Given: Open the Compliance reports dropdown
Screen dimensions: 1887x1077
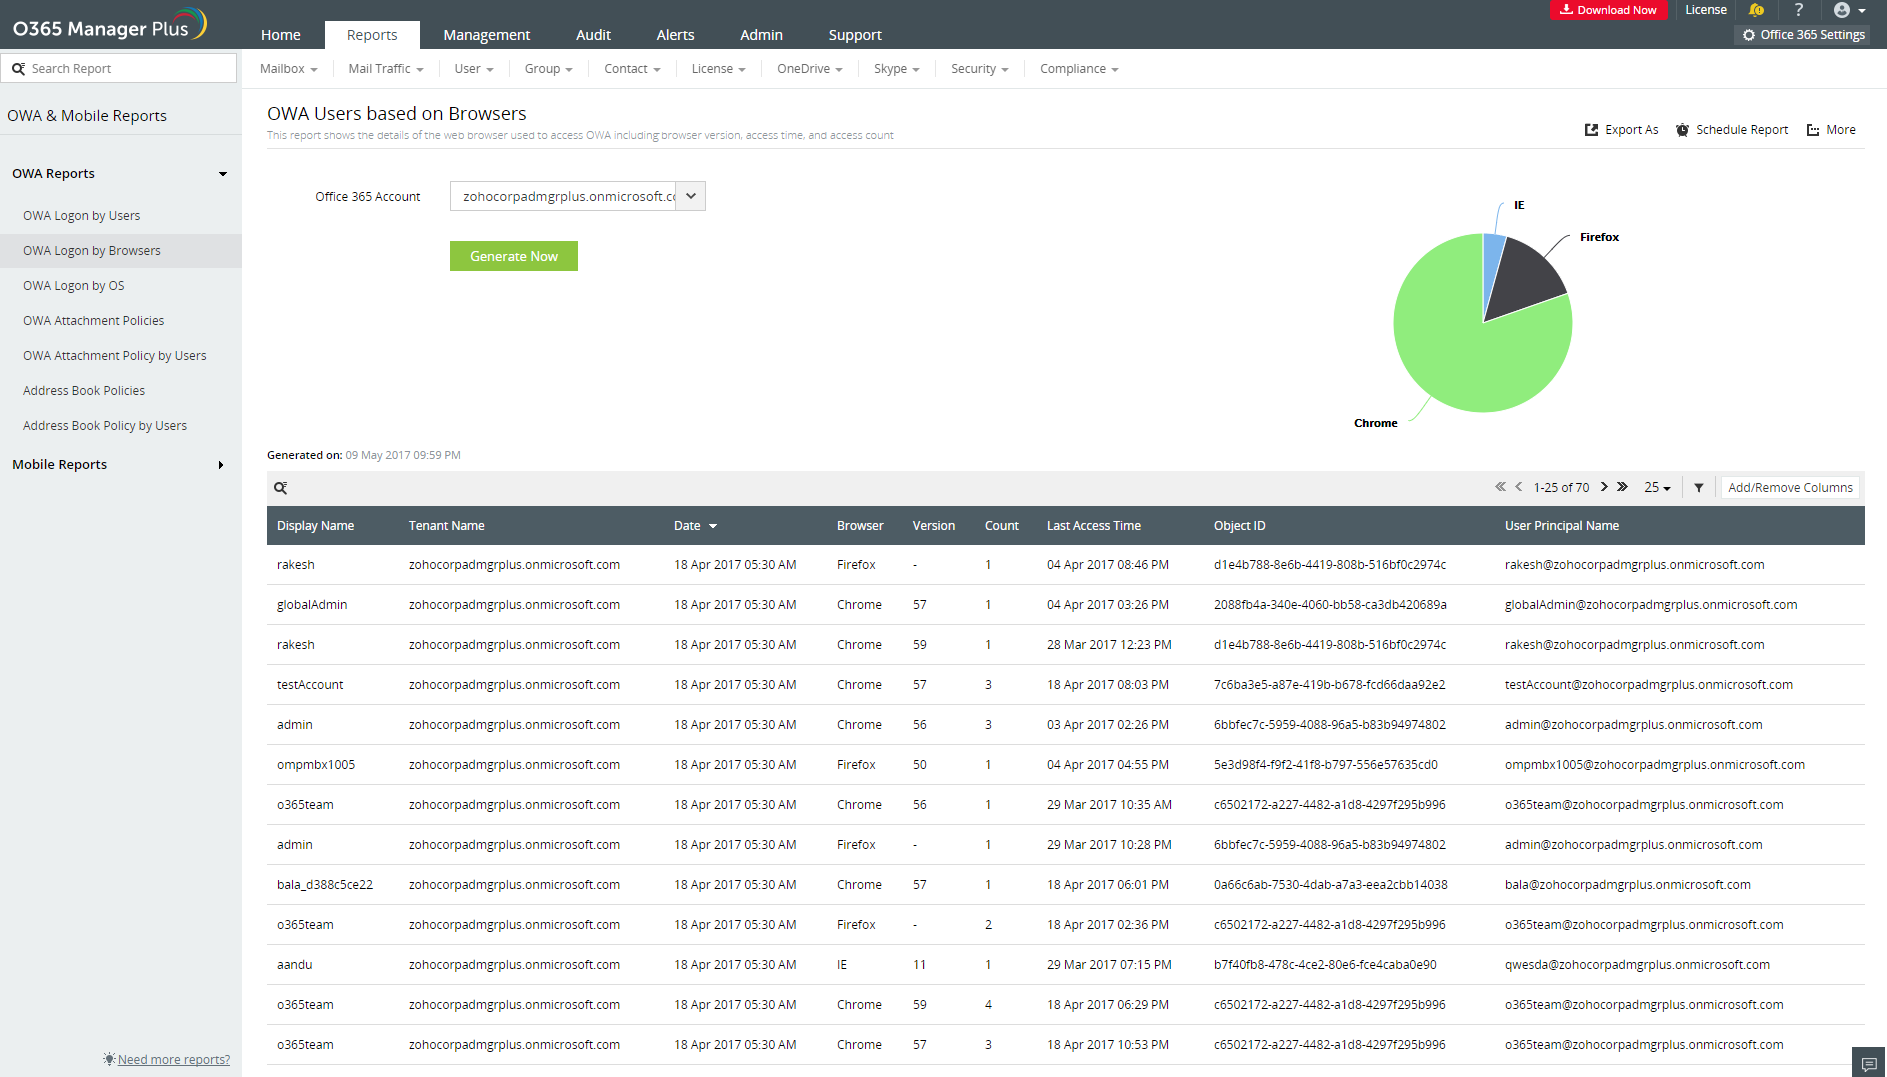Looking at the screenshot, I should coord(1079,69).
